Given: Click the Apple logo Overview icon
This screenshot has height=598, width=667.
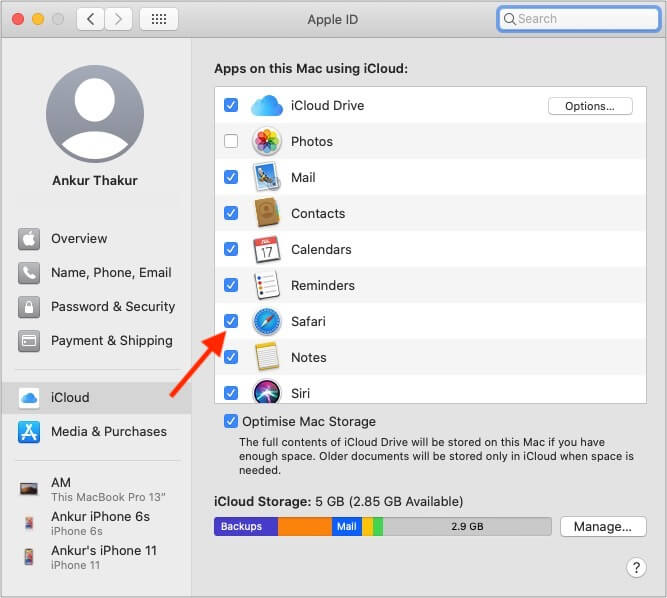Looking at the screenshot, I should click(x=29, y=239).
